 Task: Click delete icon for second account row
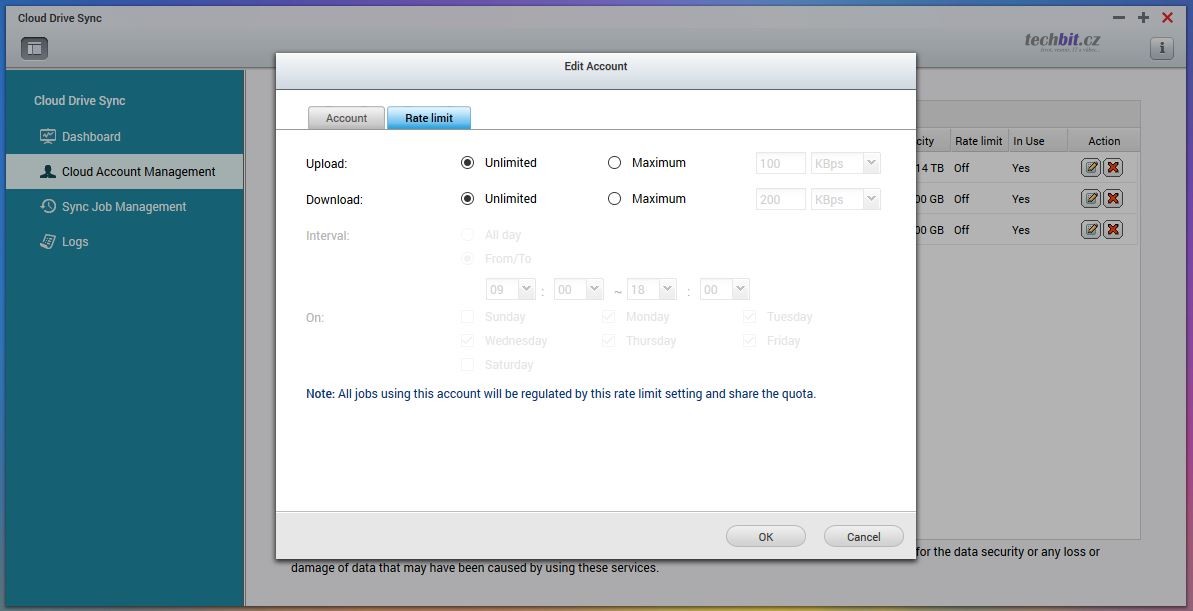click(1112, 199)
